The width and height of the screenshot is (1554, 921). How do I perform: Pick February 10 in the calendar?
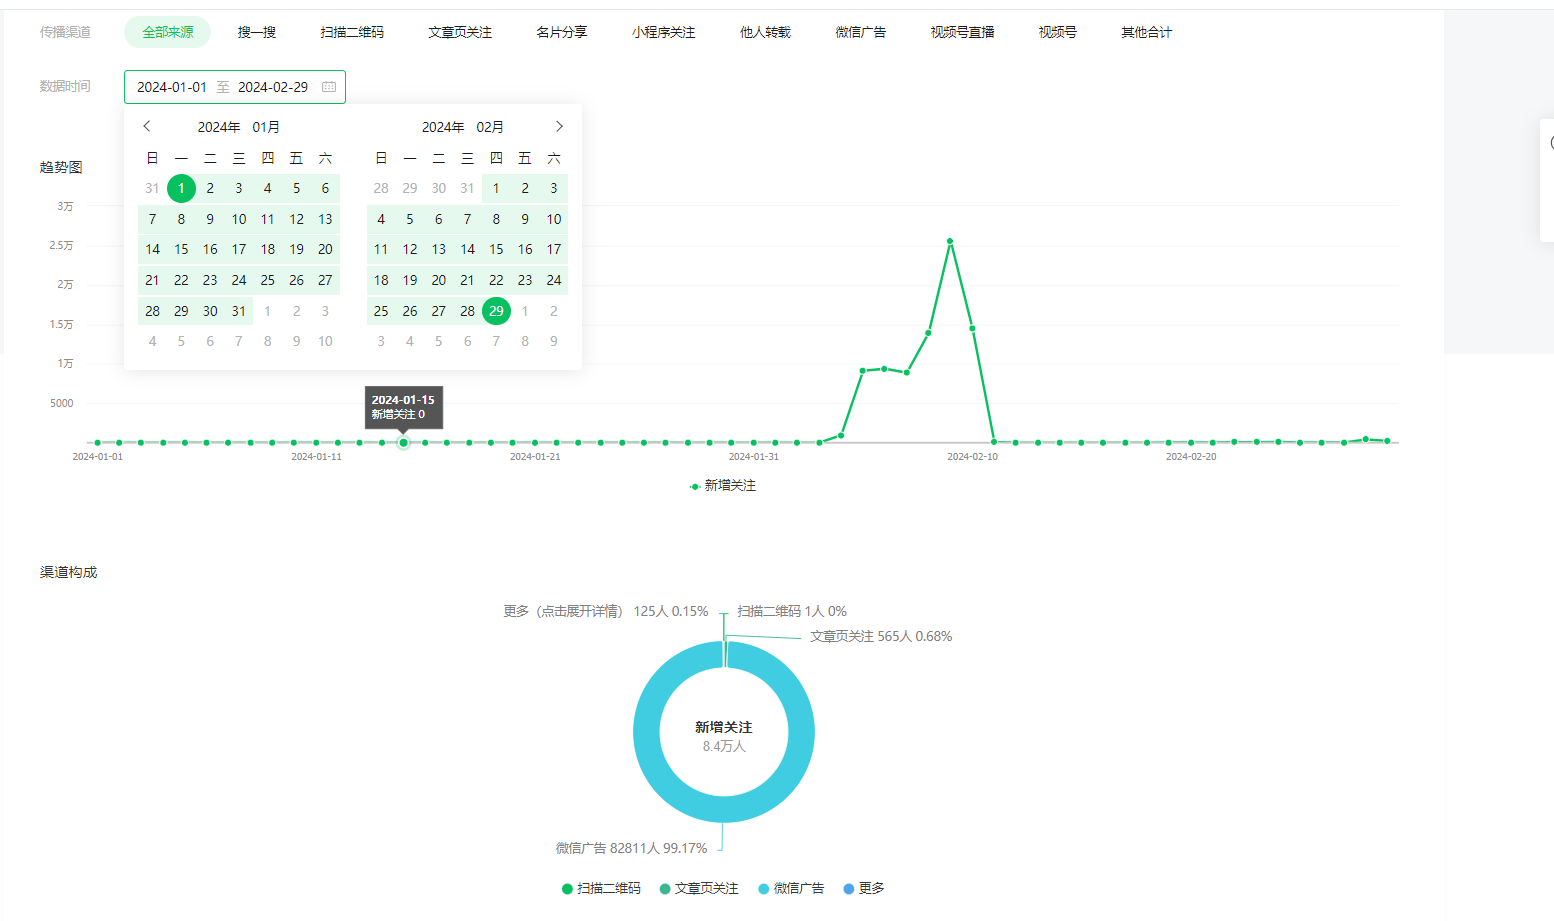click(554, 219)
